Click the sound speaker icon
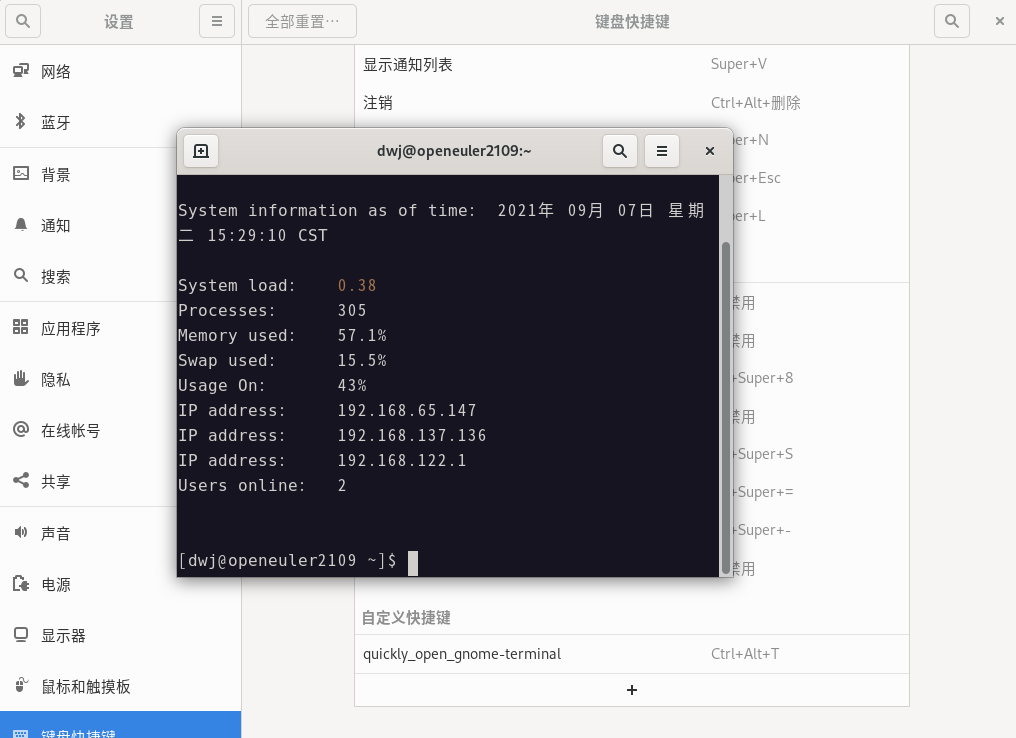 coord(20,533)
